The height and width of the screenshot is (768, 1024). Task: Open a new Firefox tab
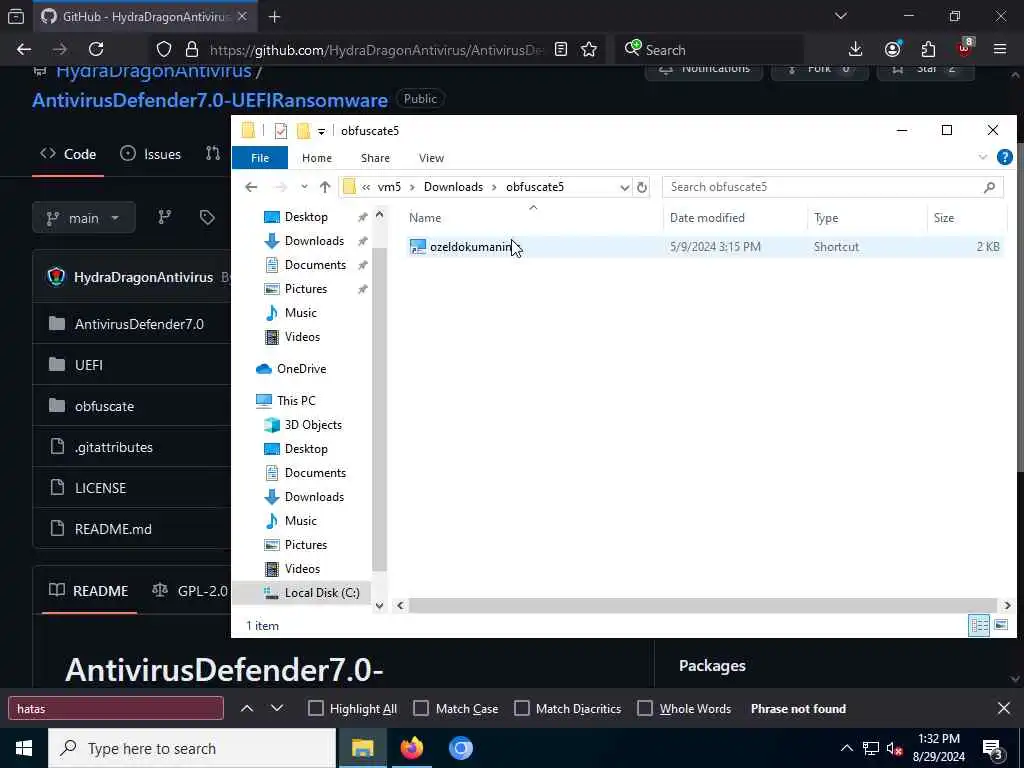tap(275, 17)
